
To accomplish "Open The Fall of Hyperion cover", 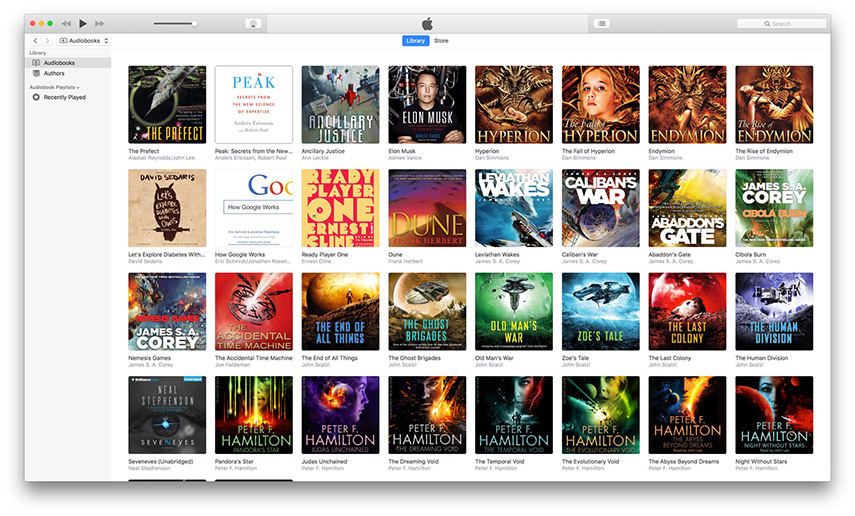I will pos(601,105).
